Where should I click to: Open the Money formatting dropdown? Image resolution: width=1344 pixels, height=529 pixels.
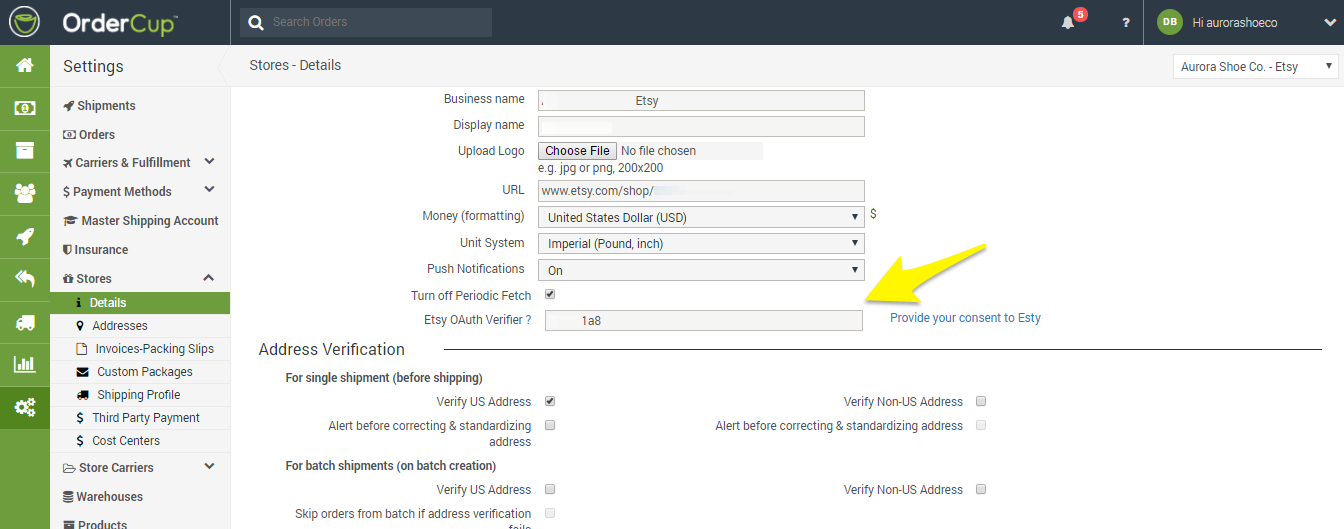(x=701, y=217)
